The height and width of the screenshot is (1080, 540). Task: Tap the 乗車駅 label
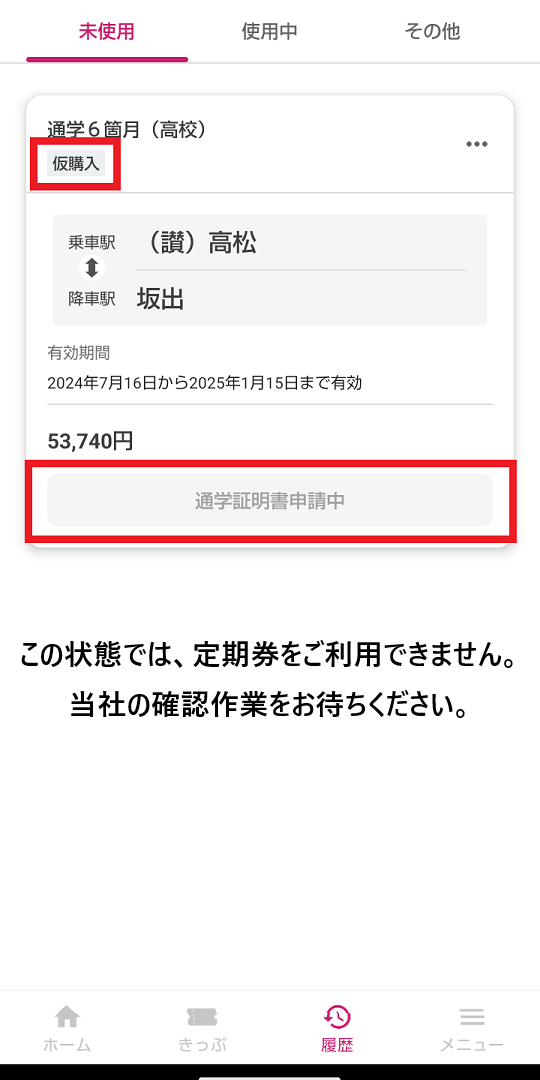click(x=92, y=242)
